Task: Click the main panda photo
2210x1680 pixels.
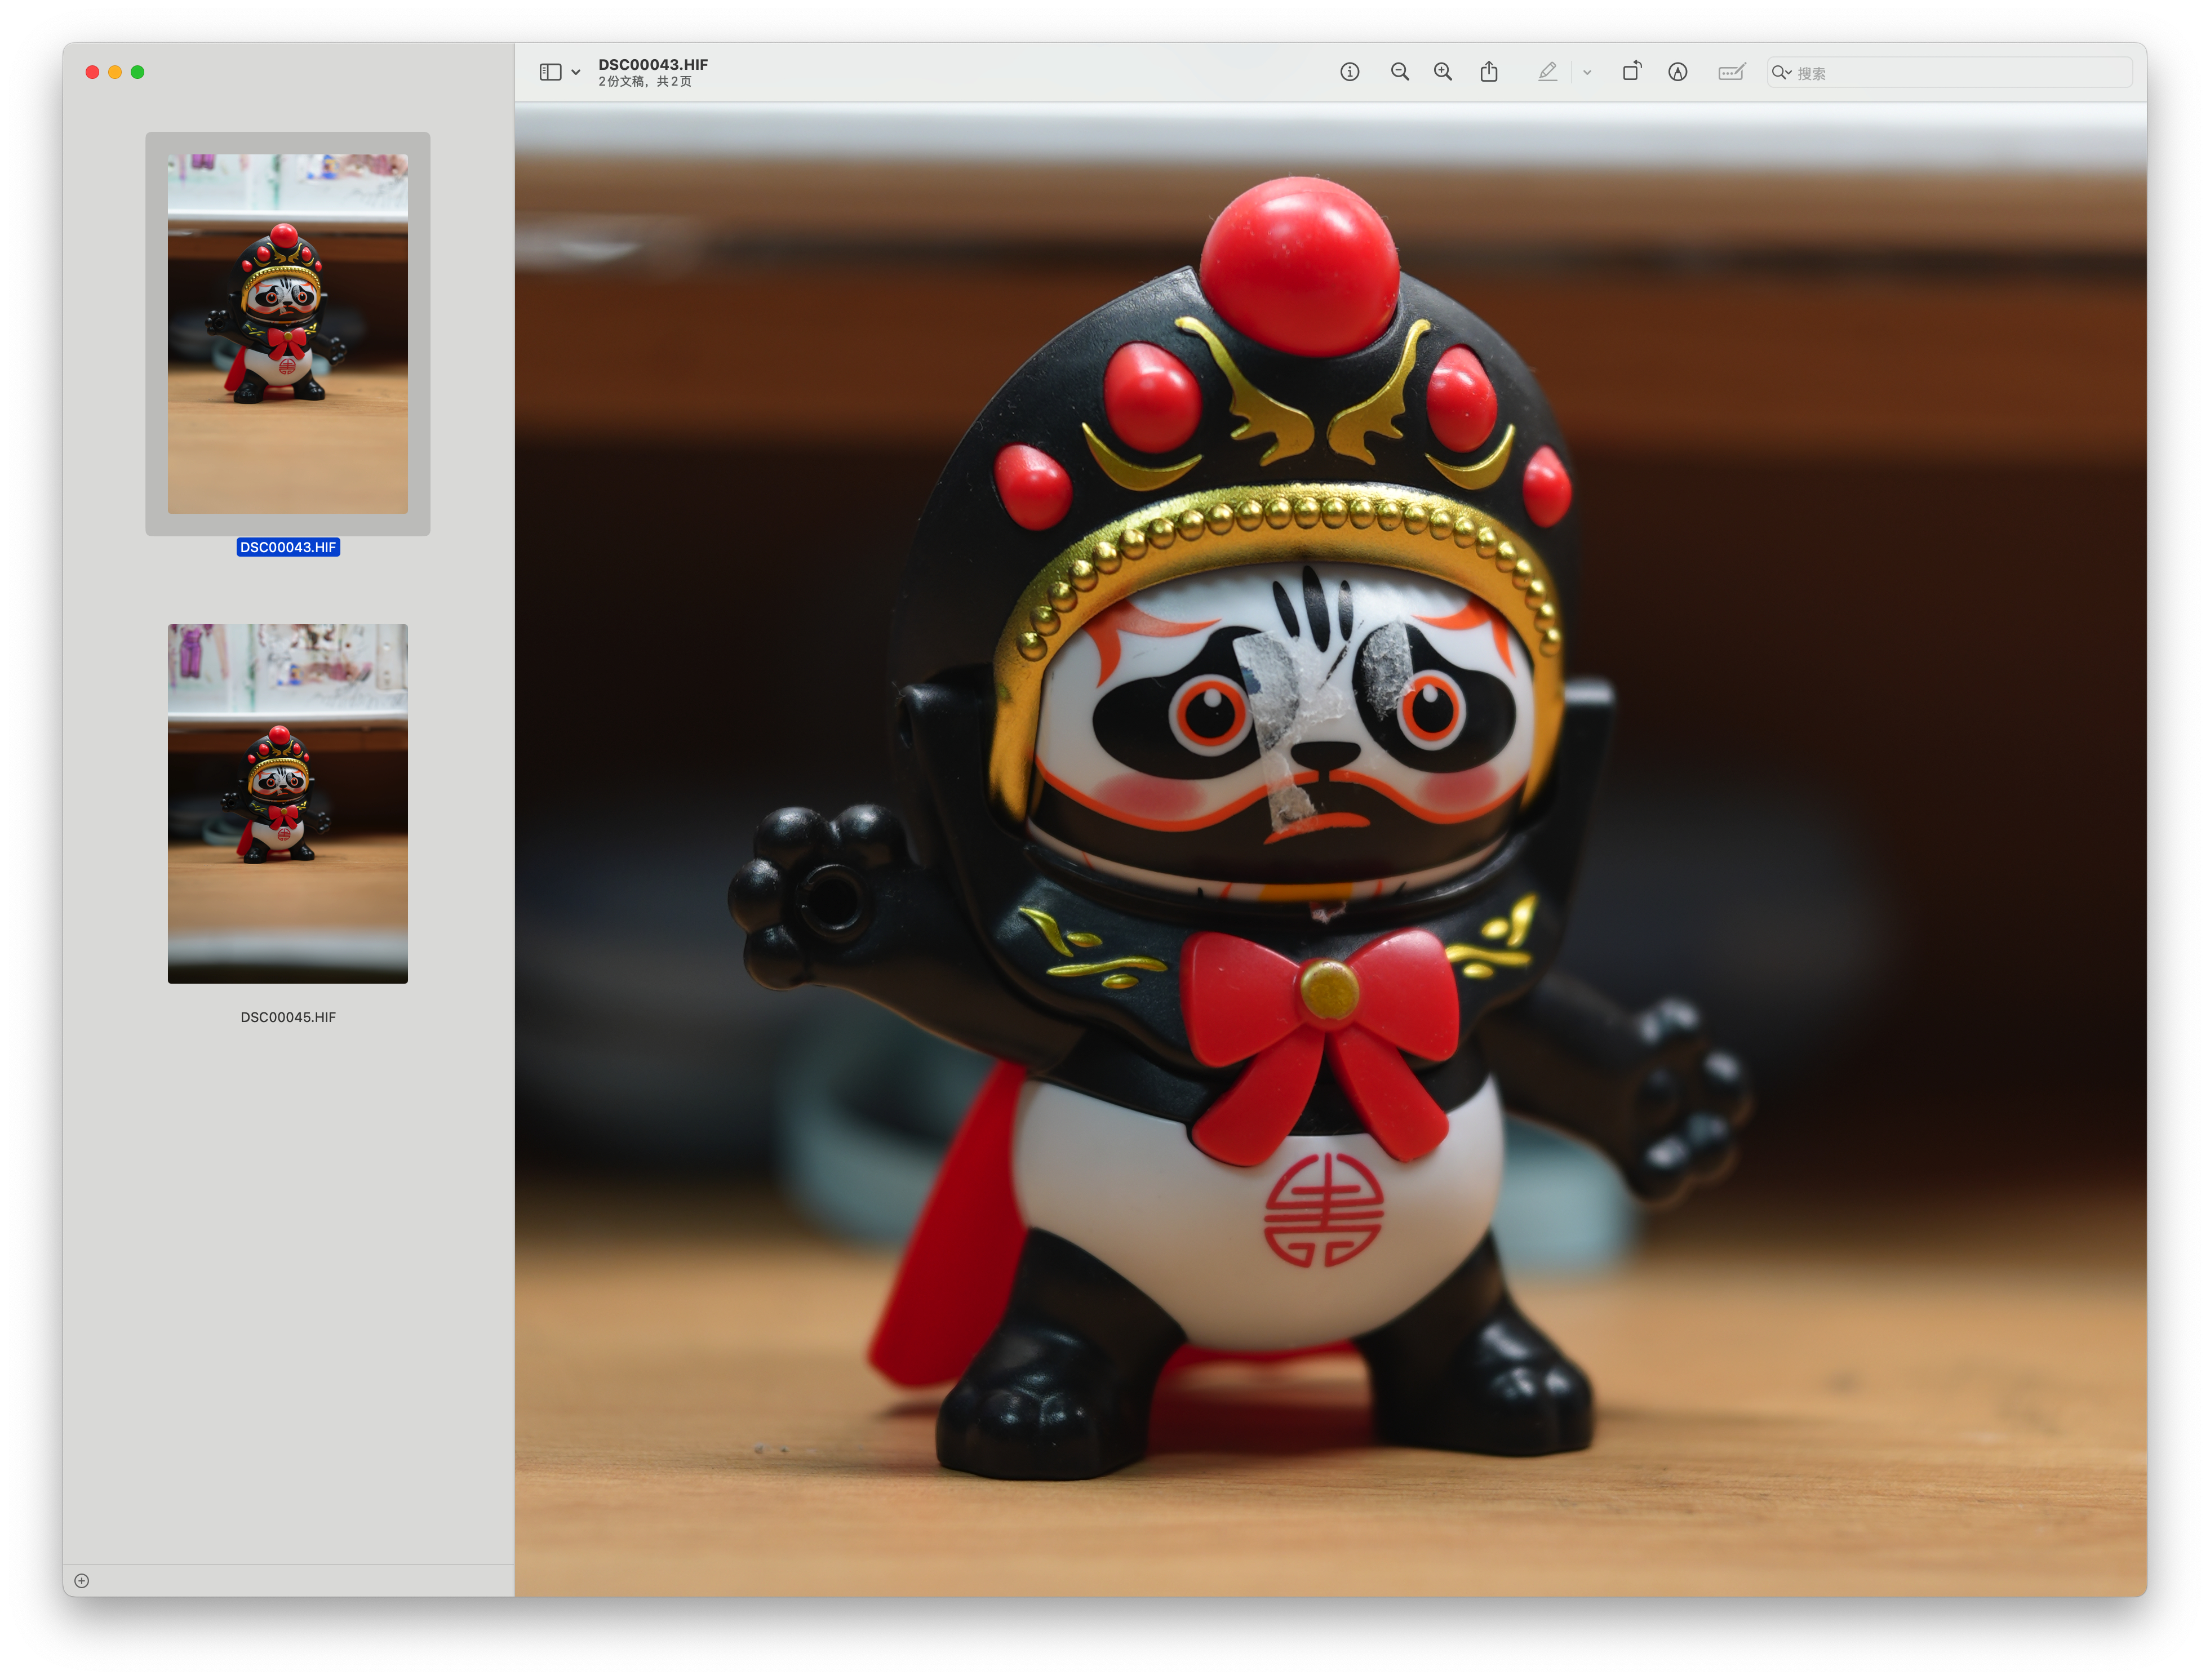Action: click(x=1330, y=849)
